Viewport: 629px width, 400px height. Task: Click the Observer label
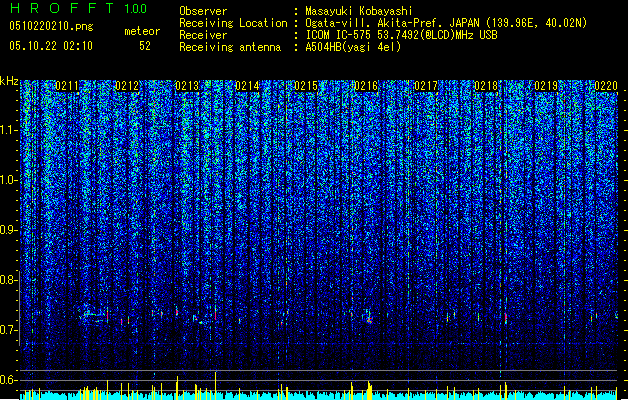[203, 11]
